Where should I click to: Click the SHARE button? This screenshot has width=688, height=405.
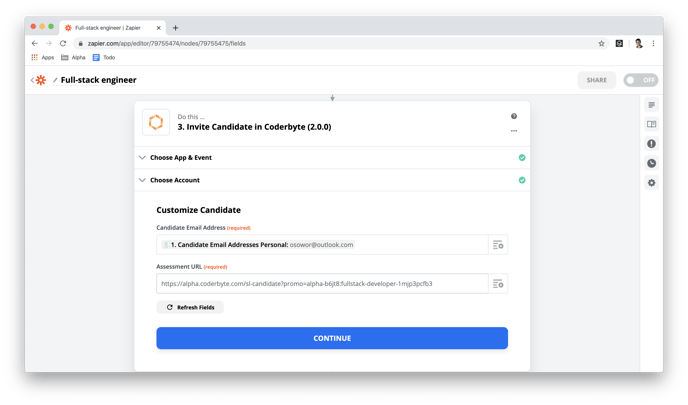[597, 80]
